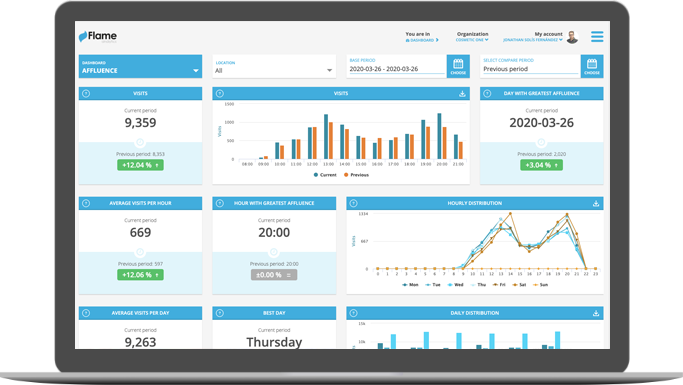Image resolution: width=683 pixels, height=385 pixels.
Task: Click the base period date range field
Action: [x=396, y=69]
